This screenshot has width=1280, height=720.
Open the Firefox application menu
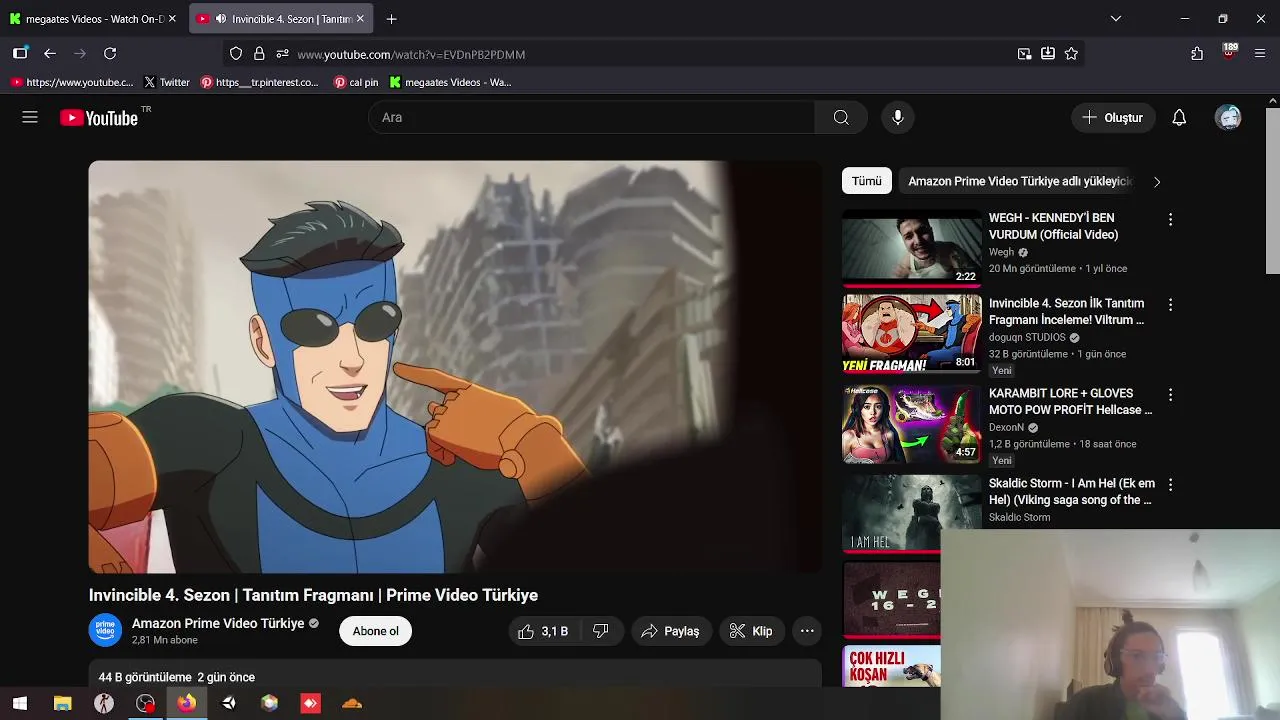click(1260, 54)
